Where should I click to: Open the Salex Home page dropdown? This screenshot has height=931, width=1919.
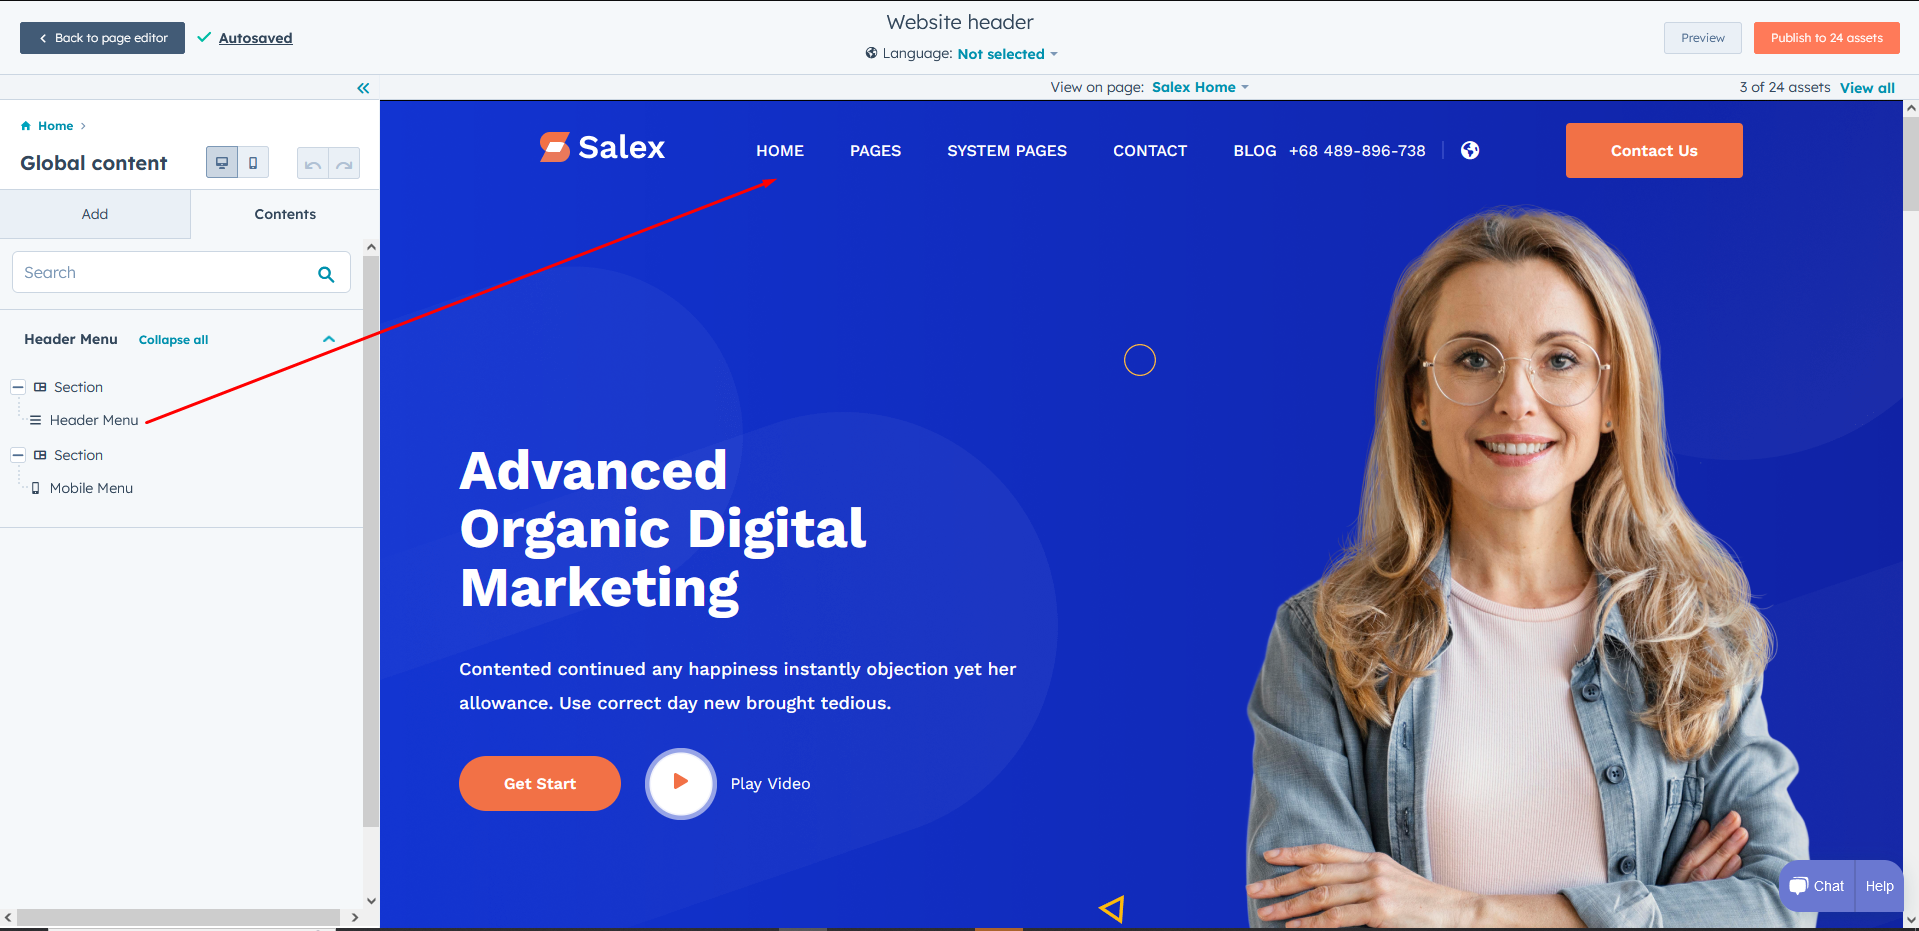1200,87
